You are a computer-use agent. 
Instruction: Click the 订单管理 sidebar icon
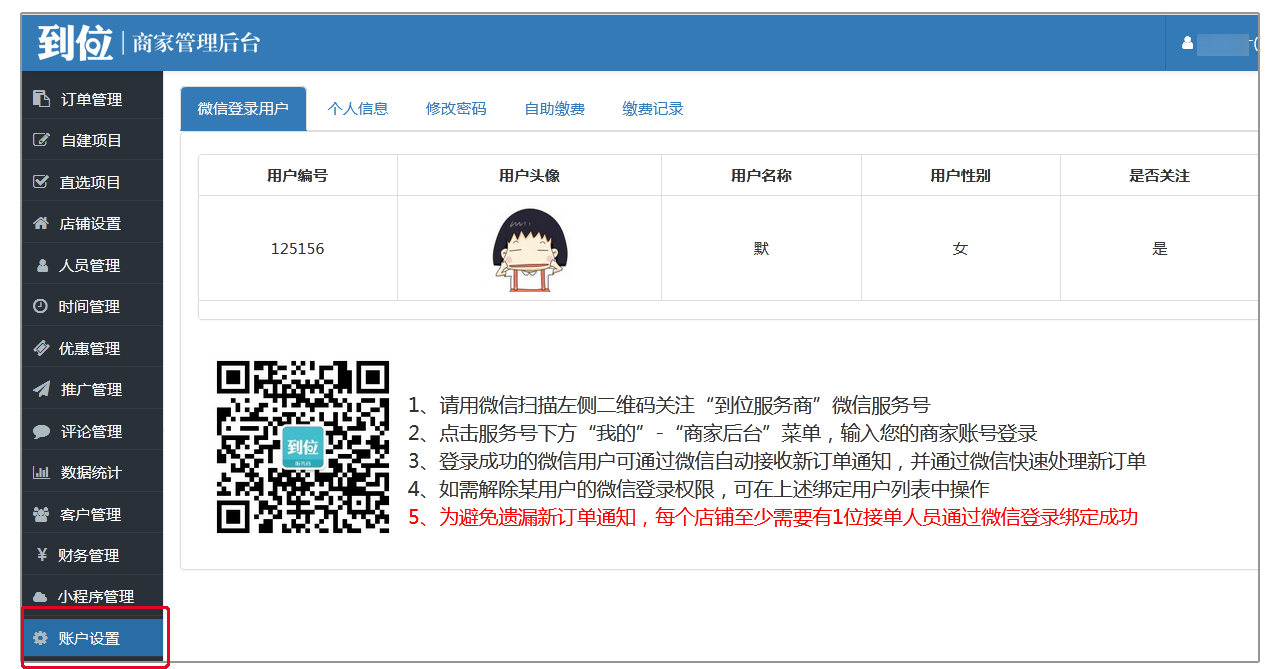coord(41,99)
